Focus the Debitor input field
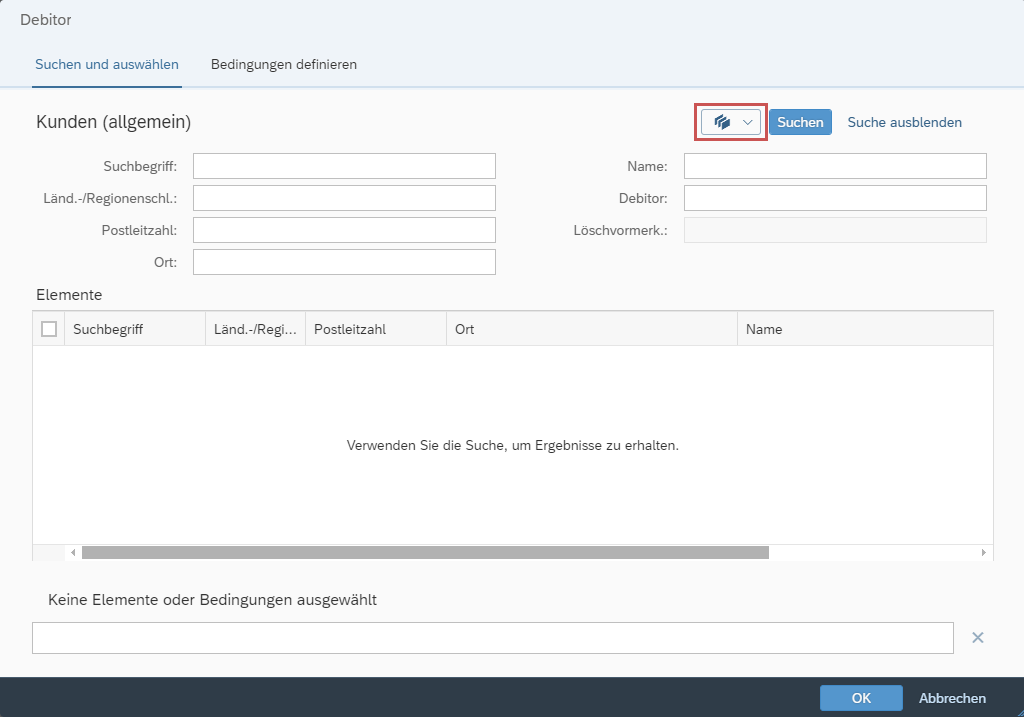Viewport: 1024px width, 717px height. (x=835, y=198)
